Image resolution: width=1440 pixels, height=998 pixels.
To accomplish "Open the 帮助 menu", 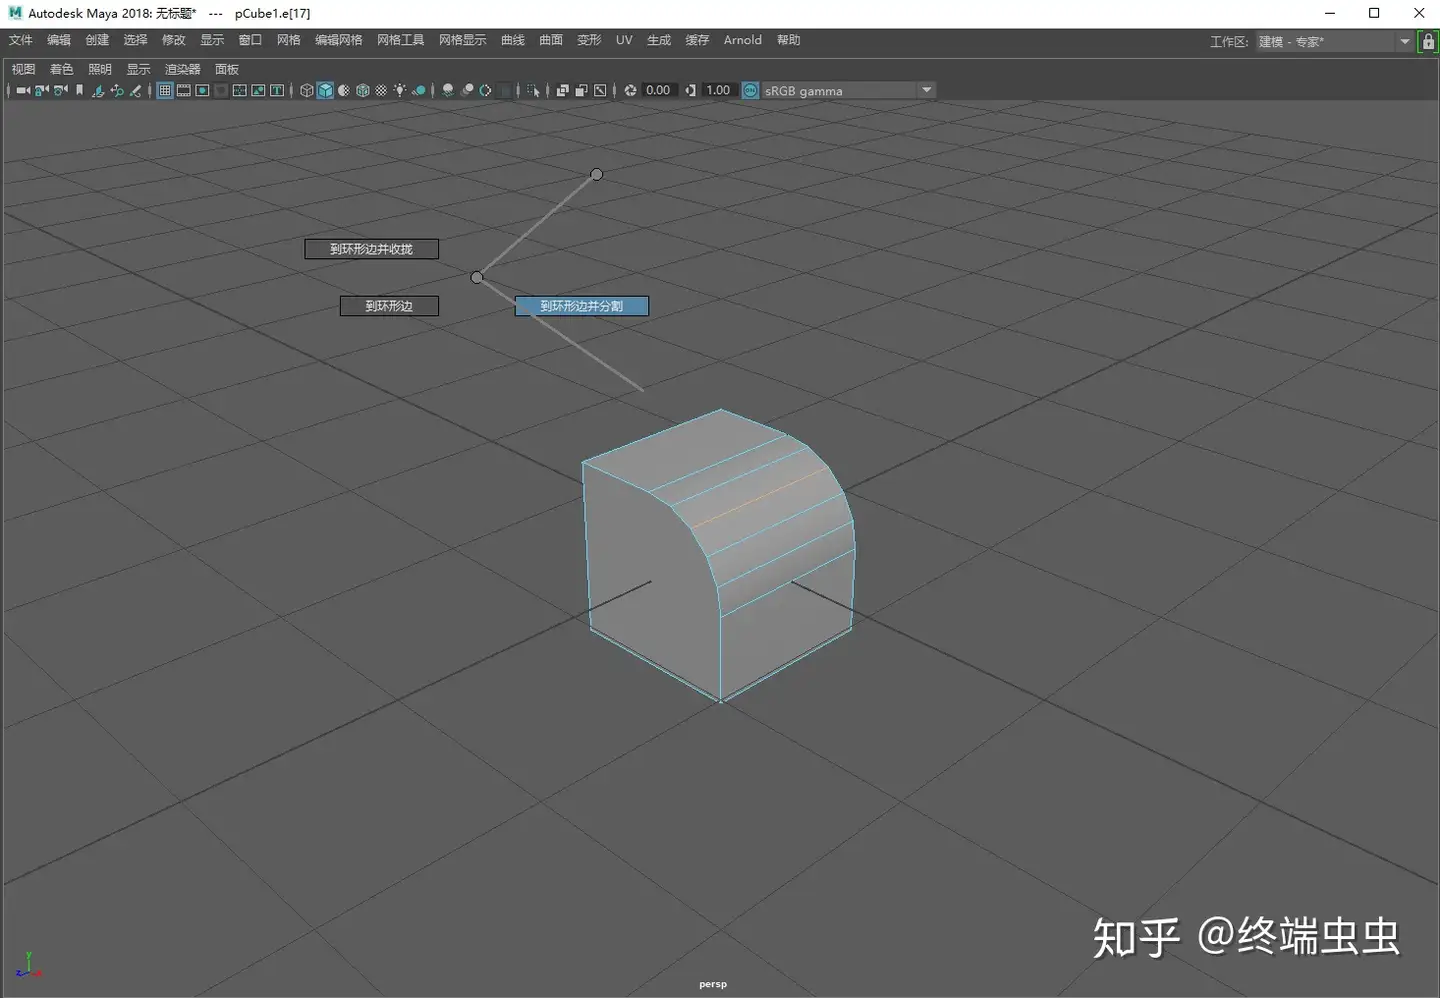I will coord(789,40).
